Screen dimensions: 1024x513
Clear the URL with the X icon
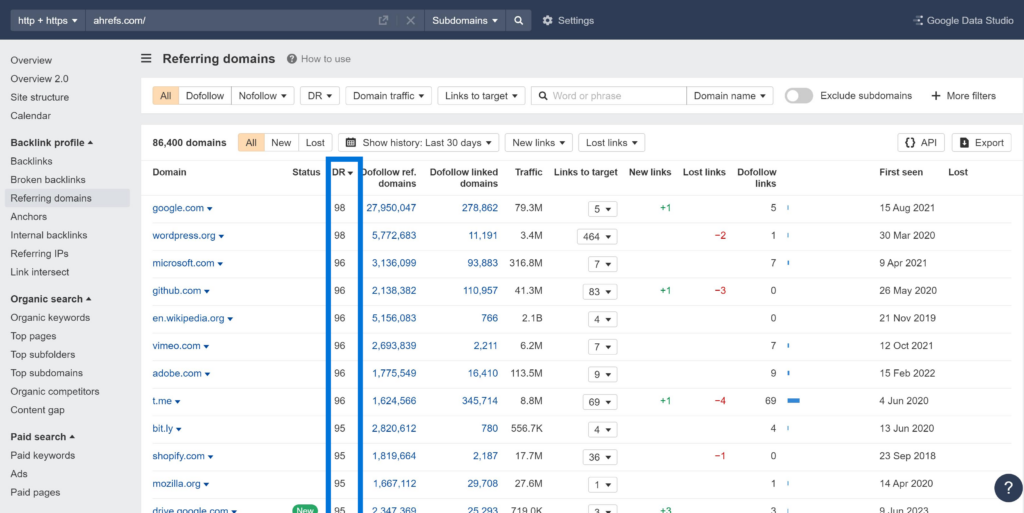point(410,20)
